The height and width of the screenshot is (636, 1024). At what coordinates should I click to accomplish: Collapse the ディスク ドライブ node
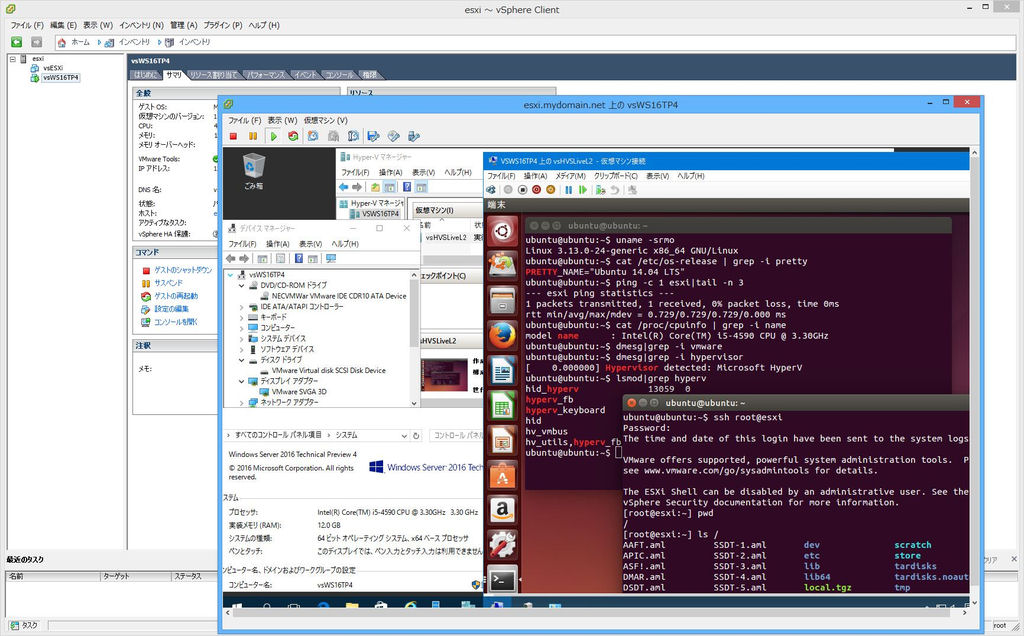242,360
